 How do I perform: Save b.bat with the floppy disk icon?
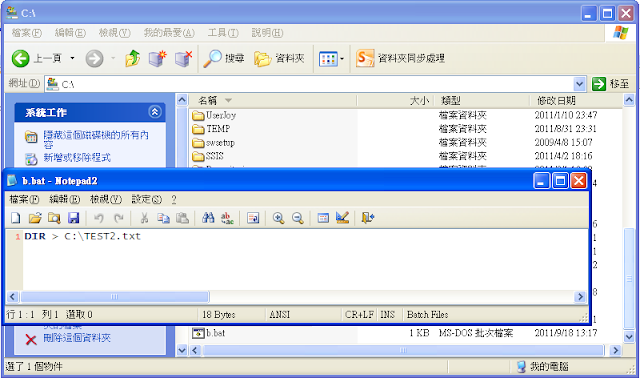[x=73, y=218]
